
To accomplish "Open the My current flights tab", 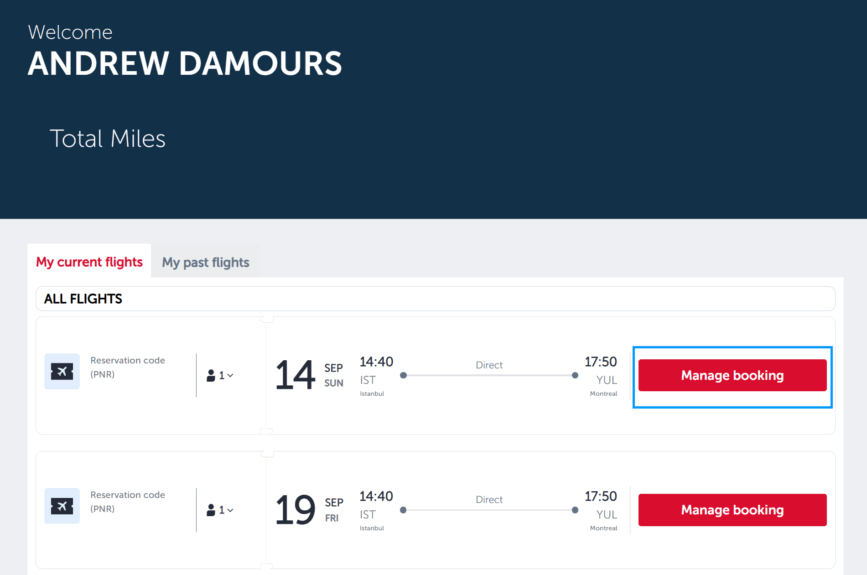I will [x=89, y=262].
